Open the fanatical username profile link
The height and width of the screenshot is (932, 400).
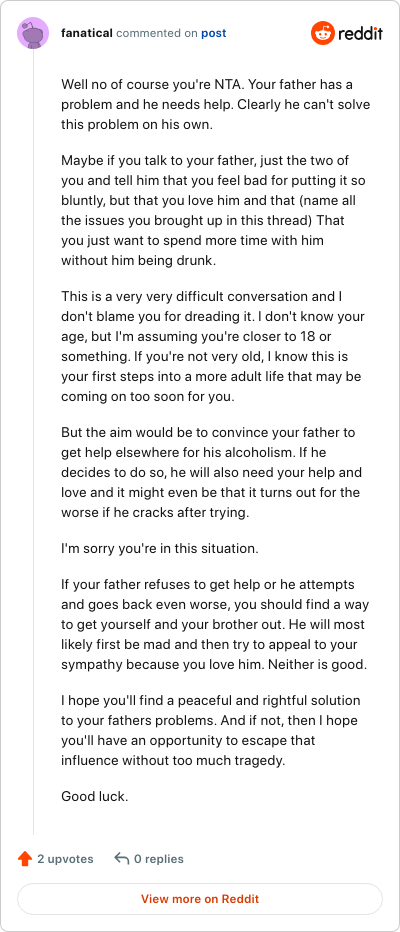(87, 33)
